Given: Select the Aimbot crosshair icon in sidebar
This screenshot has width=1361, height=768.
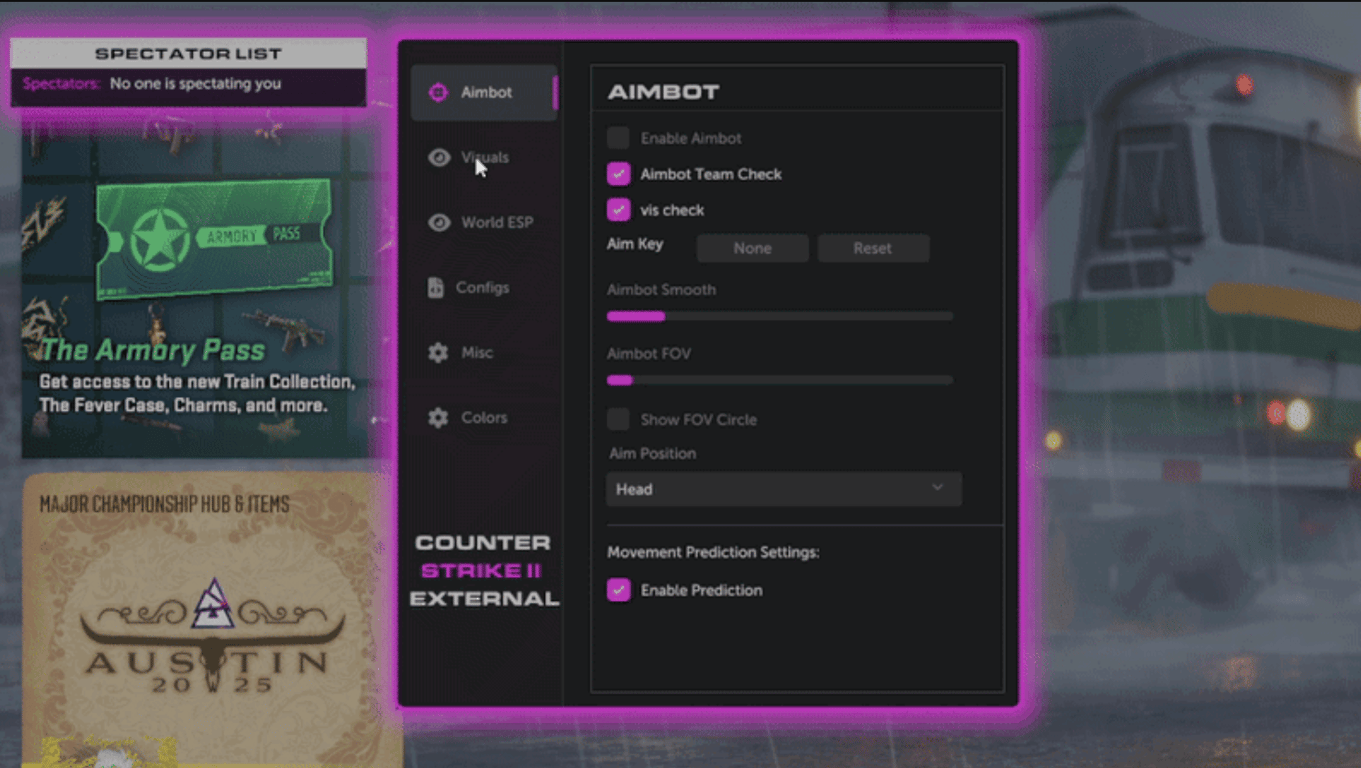Looking at the screenshot, I should click(x=438, y=91).
